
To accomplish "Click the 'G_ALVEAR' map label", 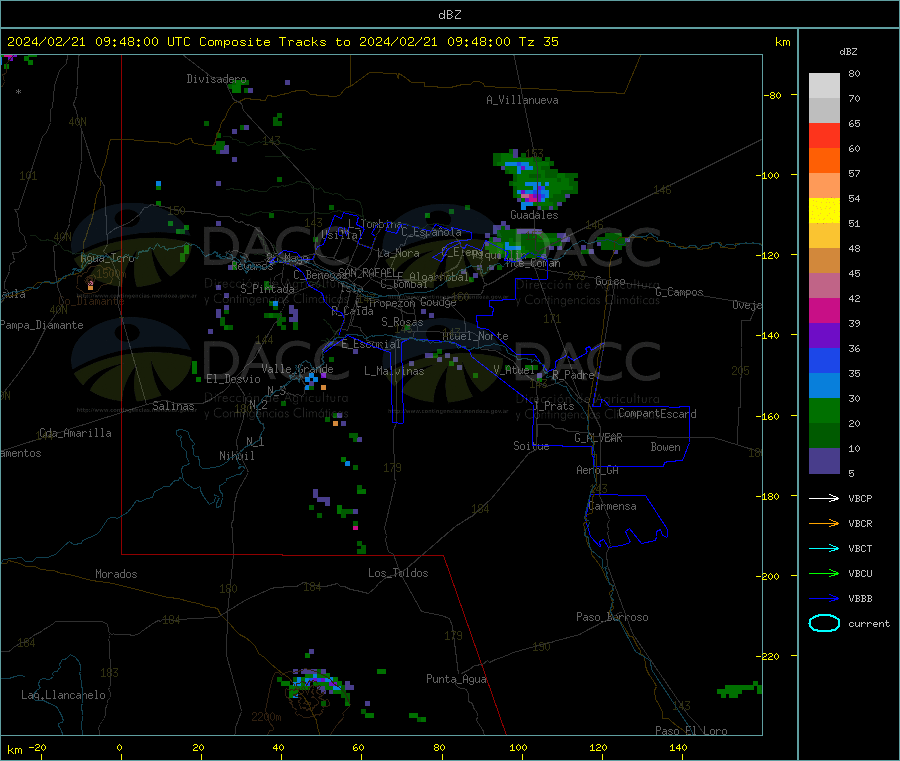I will 599,438.
